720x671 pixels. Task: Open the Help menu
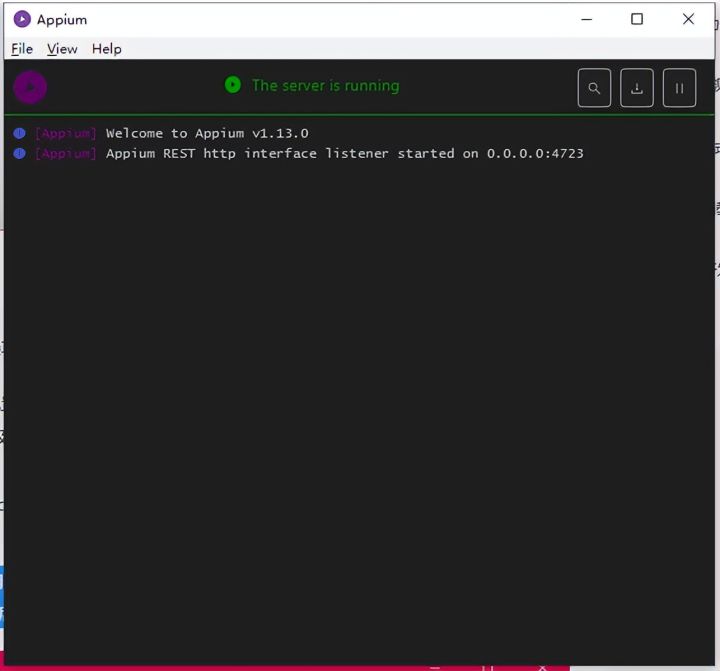(107, 49)
